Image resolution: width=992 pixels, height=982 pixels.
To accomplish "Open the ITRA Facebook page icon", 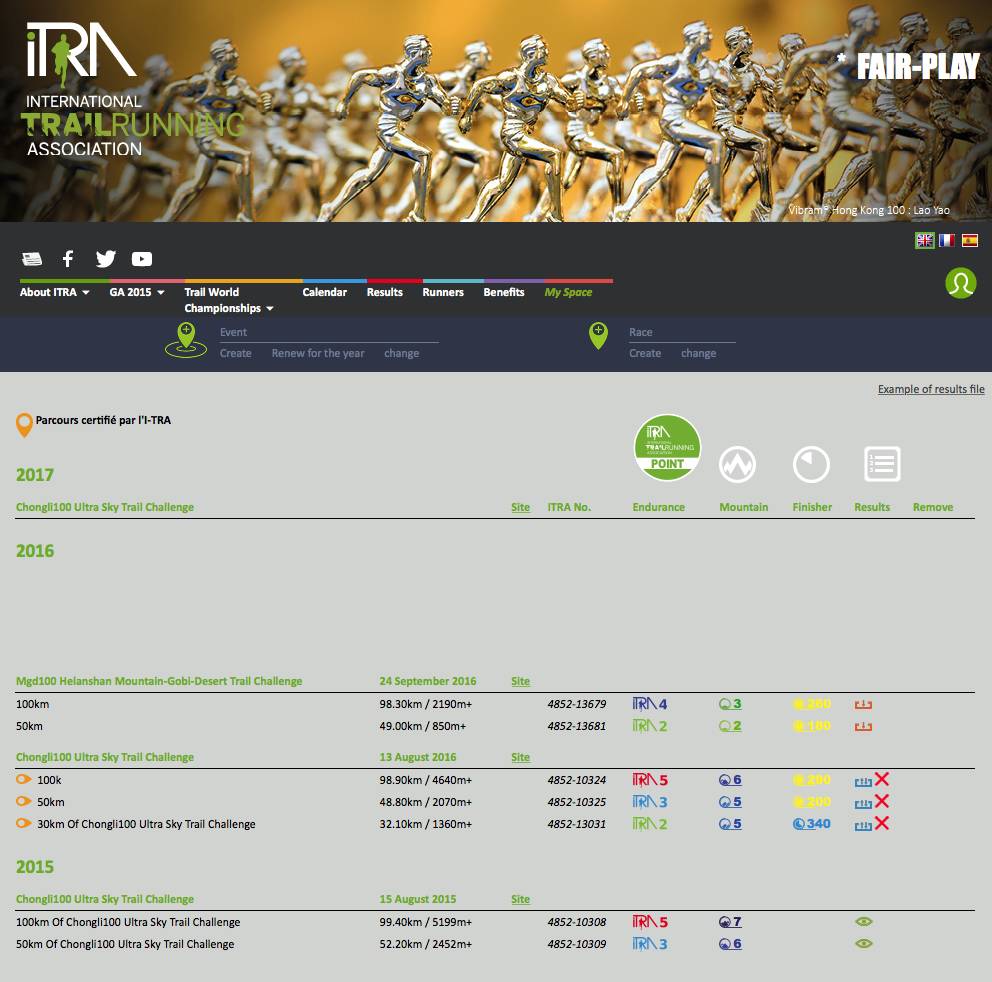I will click(x=68, y=259).
